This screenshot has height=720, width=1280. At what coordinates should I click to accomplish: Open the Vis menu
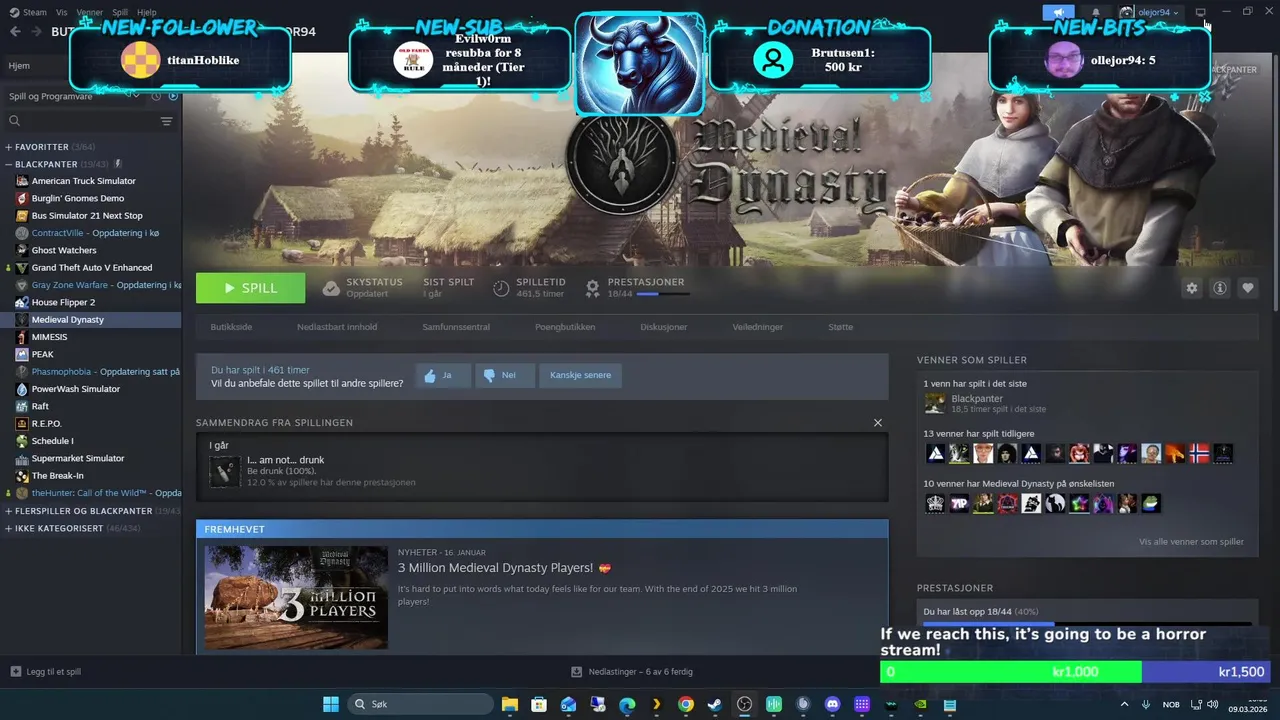click(62, 12)
